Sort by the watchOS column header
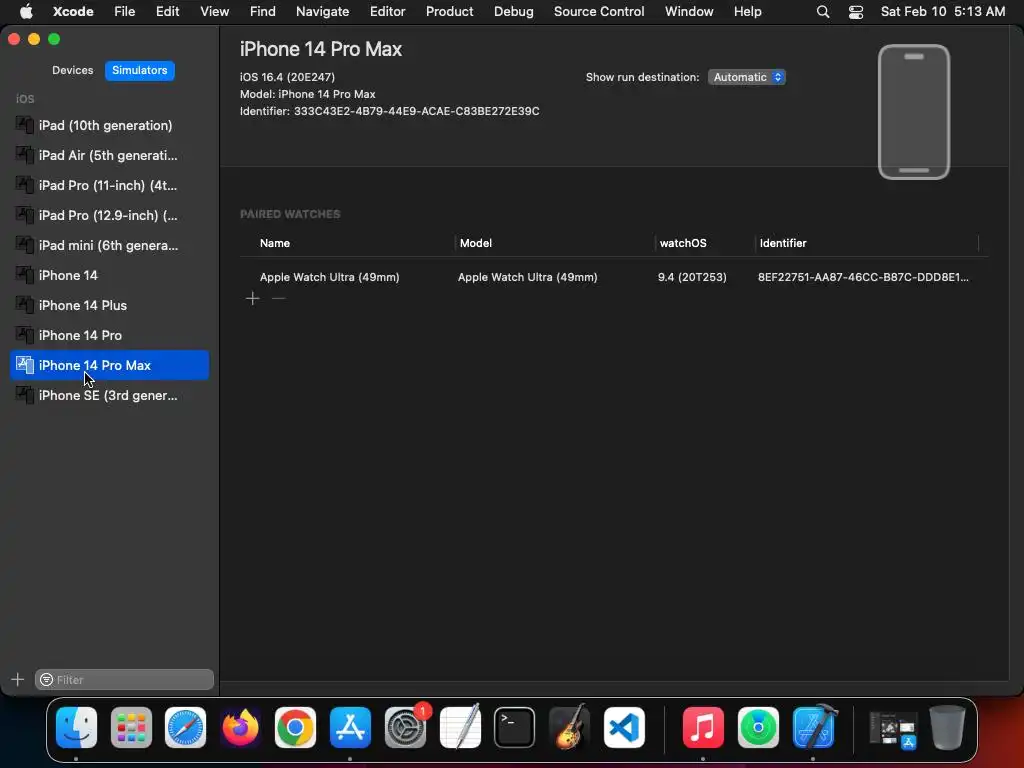1024x768 pixels. [x=683, y=243]
